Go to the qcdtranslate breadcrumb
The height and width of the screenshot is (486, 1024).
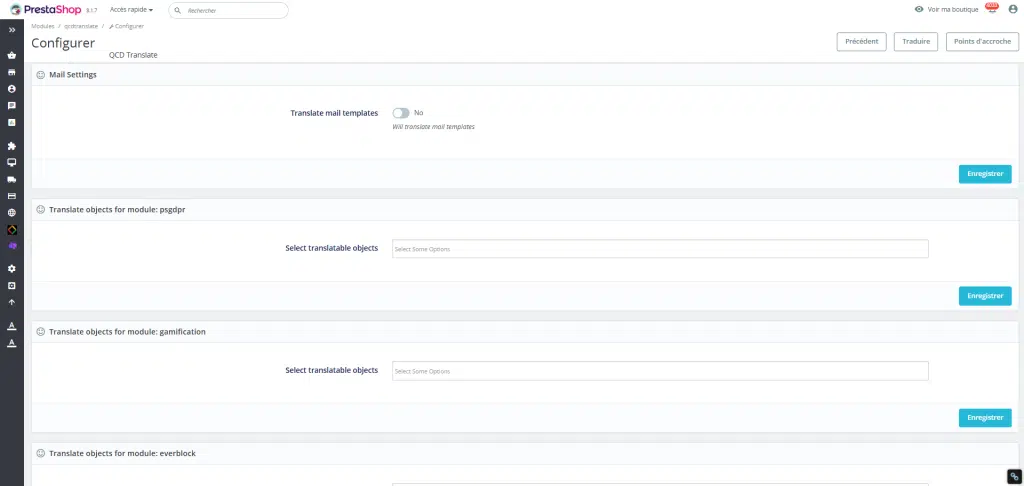[81, 26]
